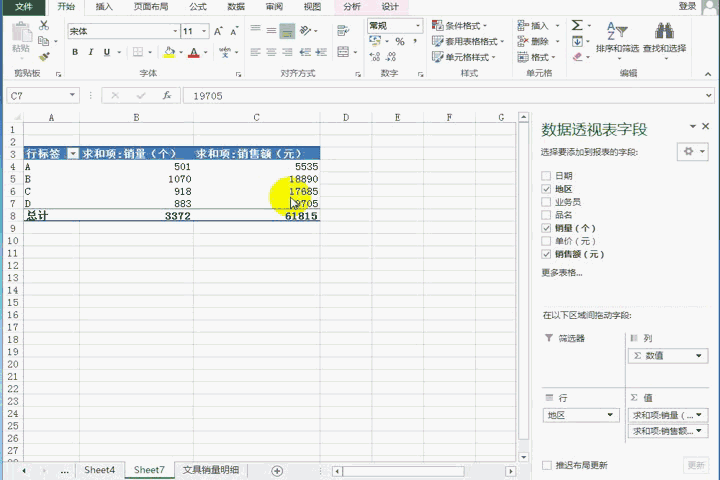The width and height of the screenshot is (720, 480).
Task: Open the font size dropdown
Action: pos(202,31)
